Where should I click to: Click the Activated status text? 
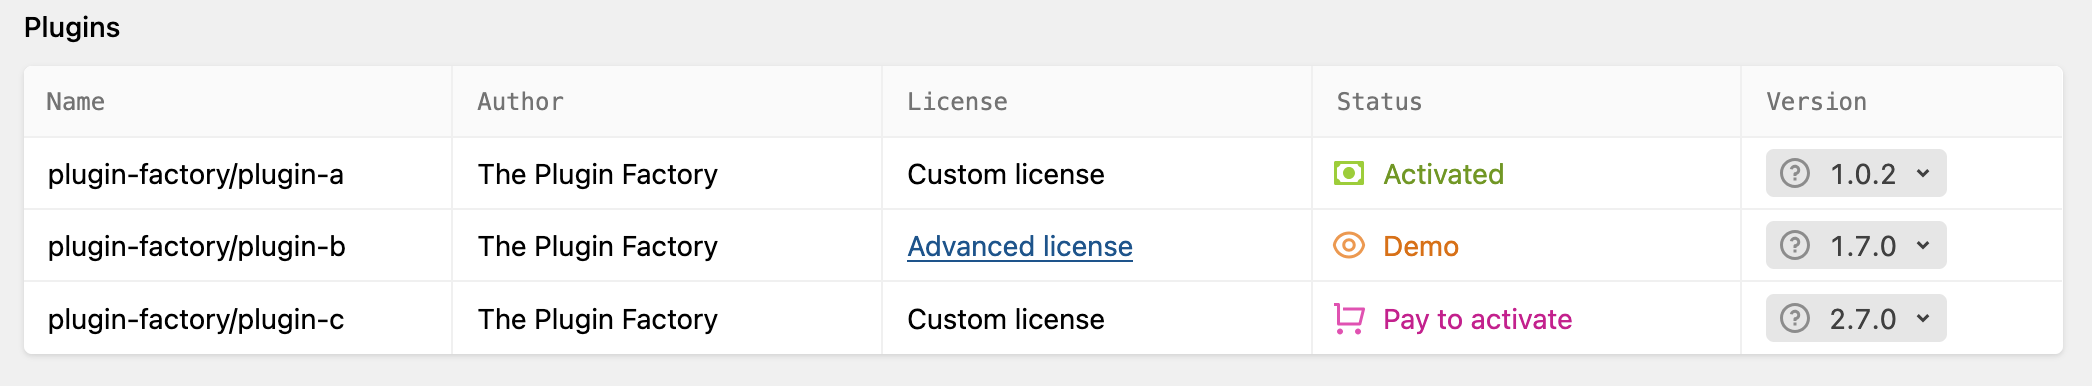point(1443,174)
